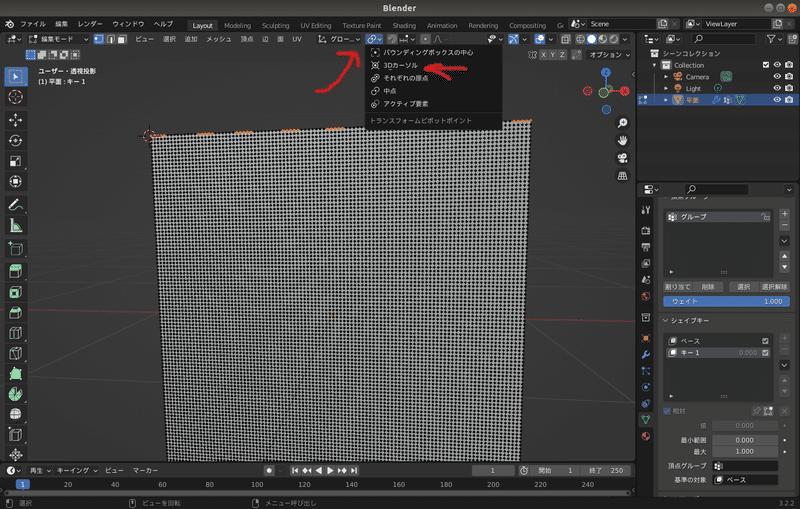Toggle Camera visibility eye in outliner

pos(777,77)
